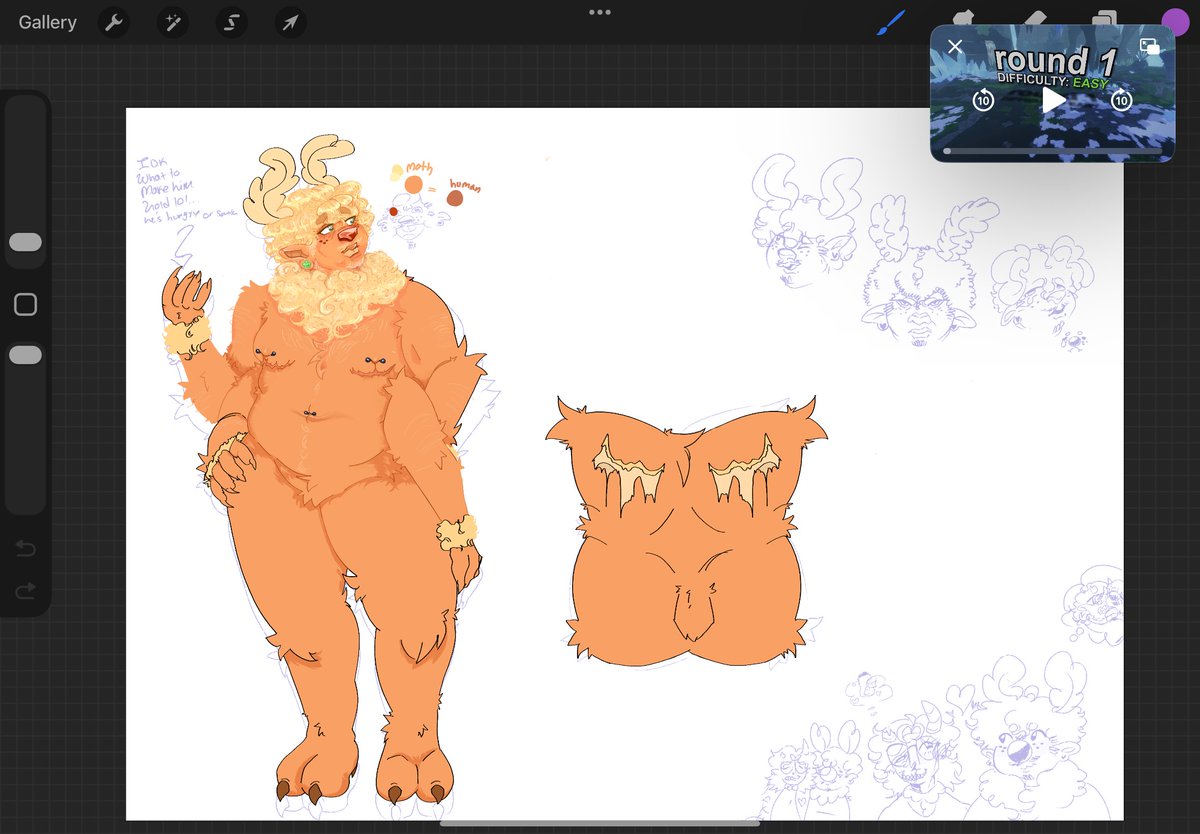Viewport: 1200px width, 834px height.
Task: Rewind the video 10 seconds
Action: [x=983, y=100]
